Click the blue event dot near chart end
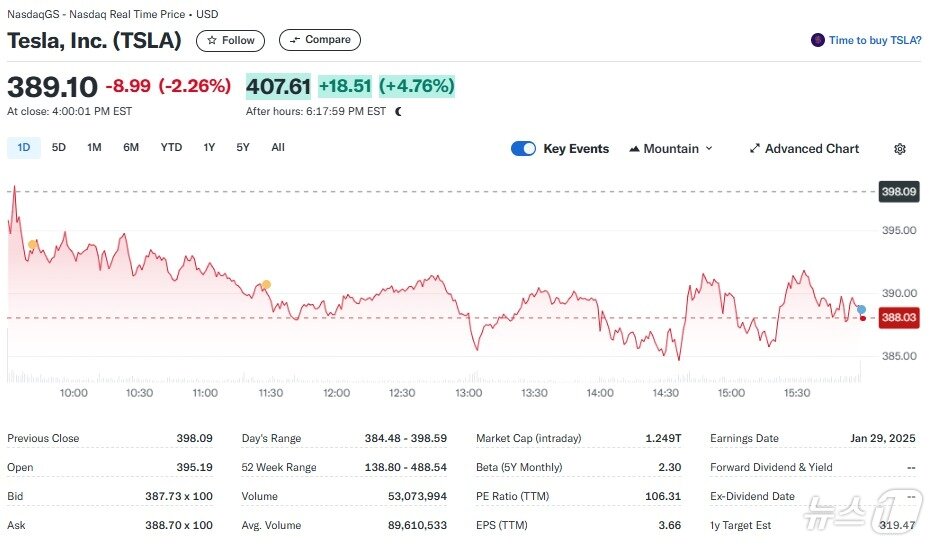The width and height of the screenshot is (933, 546). [861, 309]
